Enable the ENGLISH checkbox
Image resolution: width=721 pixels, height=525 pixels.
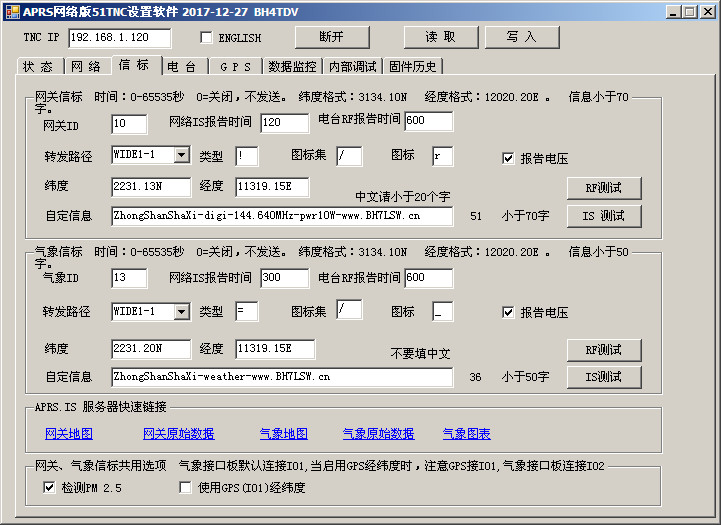click(x=207, y=38)
